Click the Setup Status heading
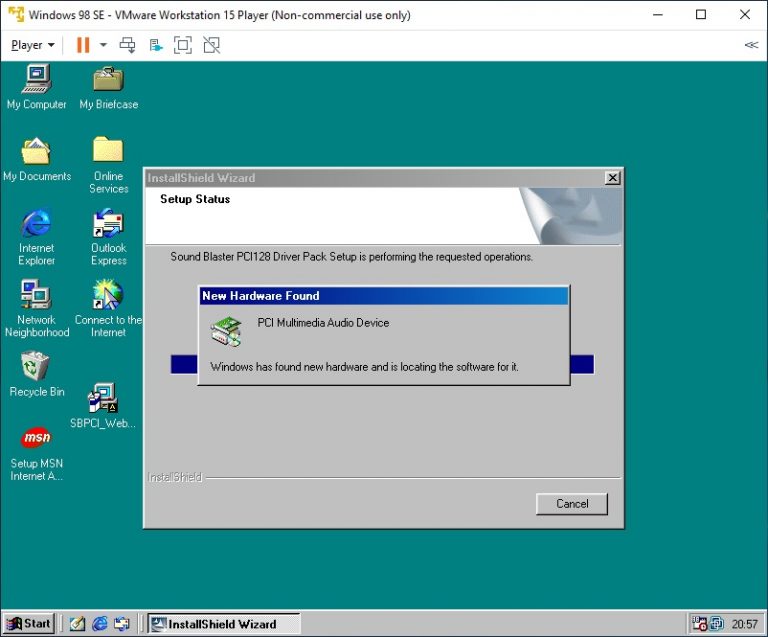Viewport: 768px width, 637px height. [x=195, y=199]
